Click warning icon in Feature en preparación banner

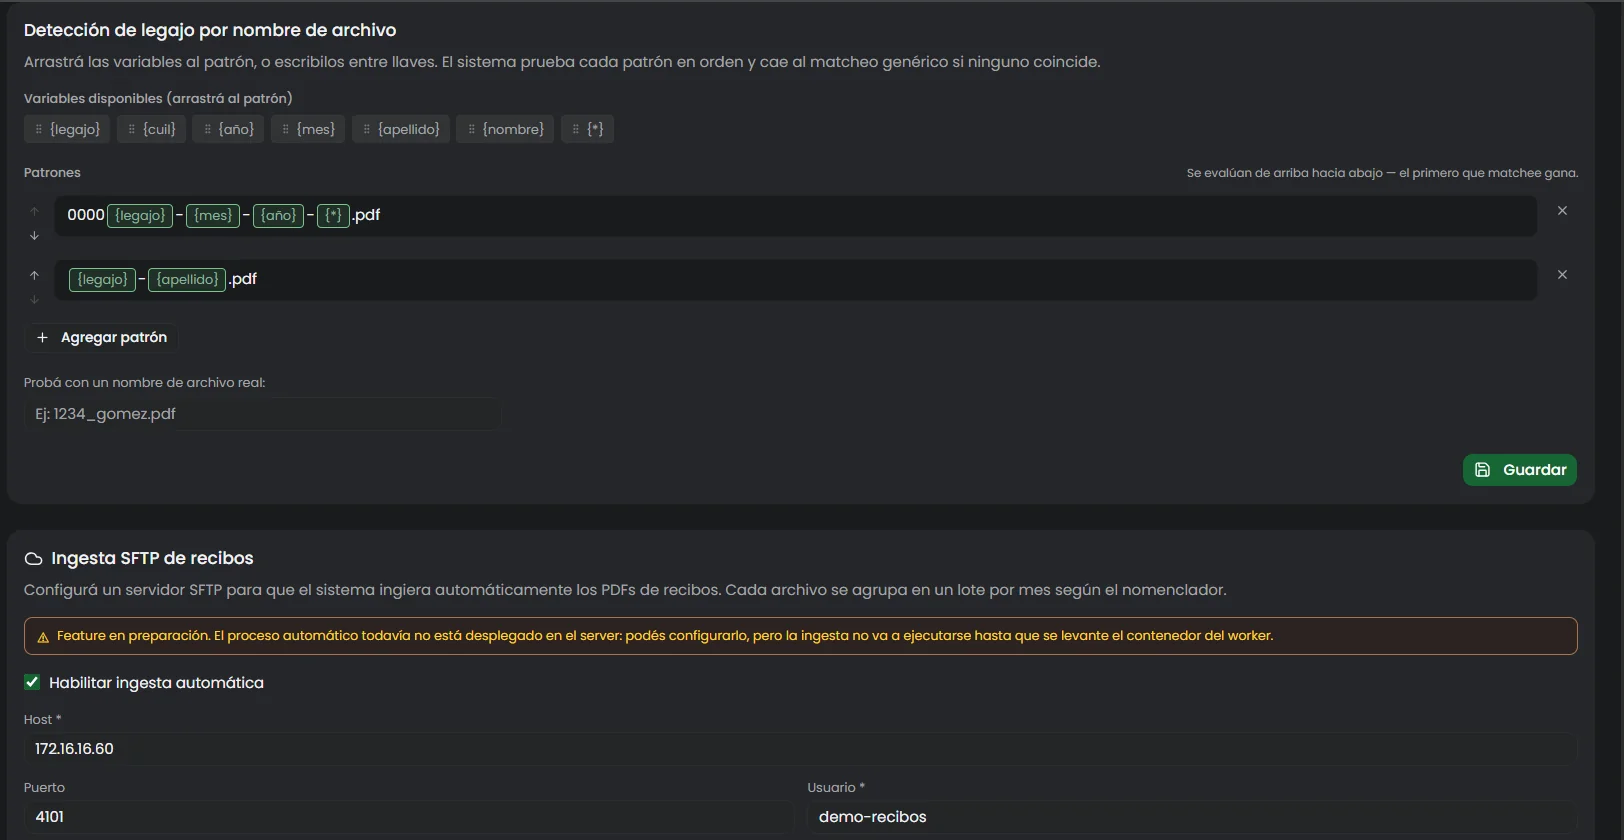43,637
